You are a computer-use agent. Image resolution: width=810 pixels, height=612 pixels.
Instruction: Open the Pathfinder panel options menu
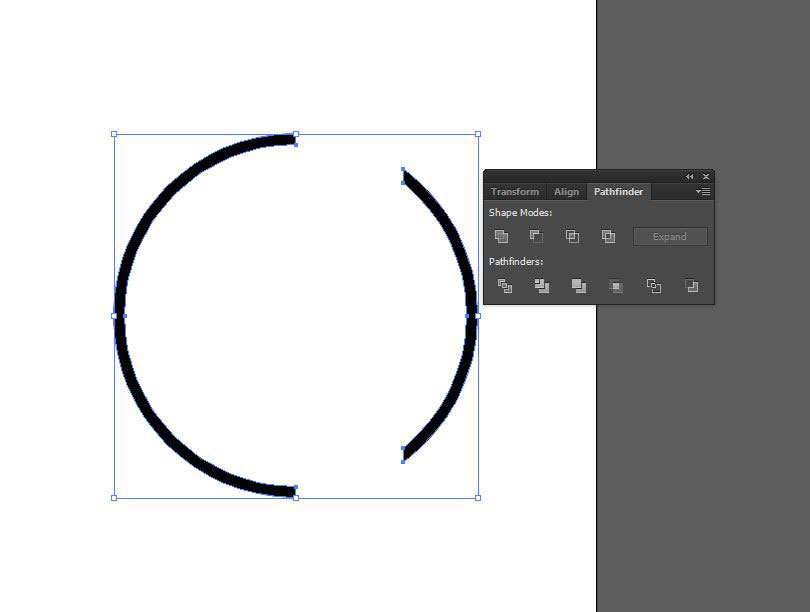[x=703, y=192]
